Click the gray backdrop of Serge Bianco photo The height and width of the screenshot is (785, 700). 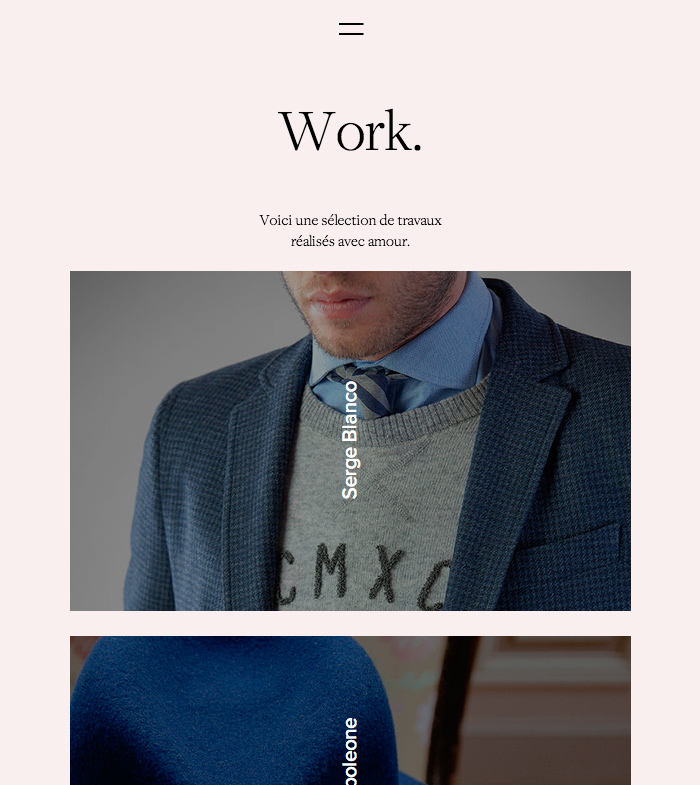click(x=150, y=325)
